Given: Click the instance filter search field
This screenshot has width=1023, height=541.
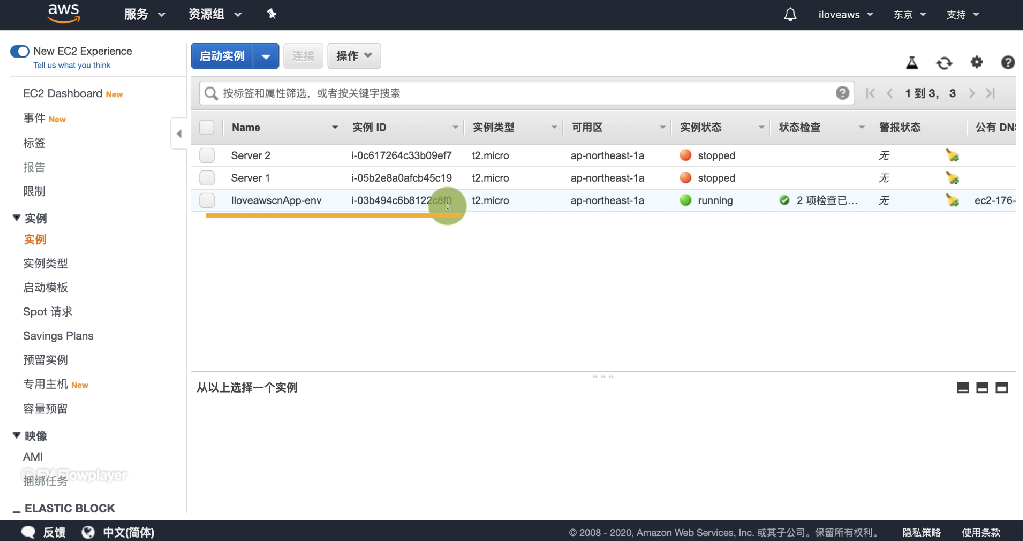Looking at the screenshot, I should pyautogui.click(x=526, y=93).
